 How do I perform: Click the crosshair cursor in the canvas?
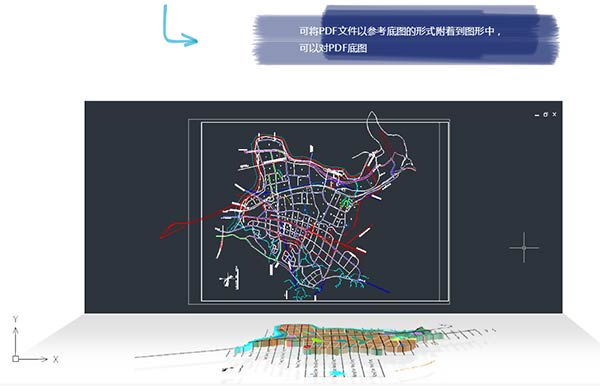coord(524,248)
